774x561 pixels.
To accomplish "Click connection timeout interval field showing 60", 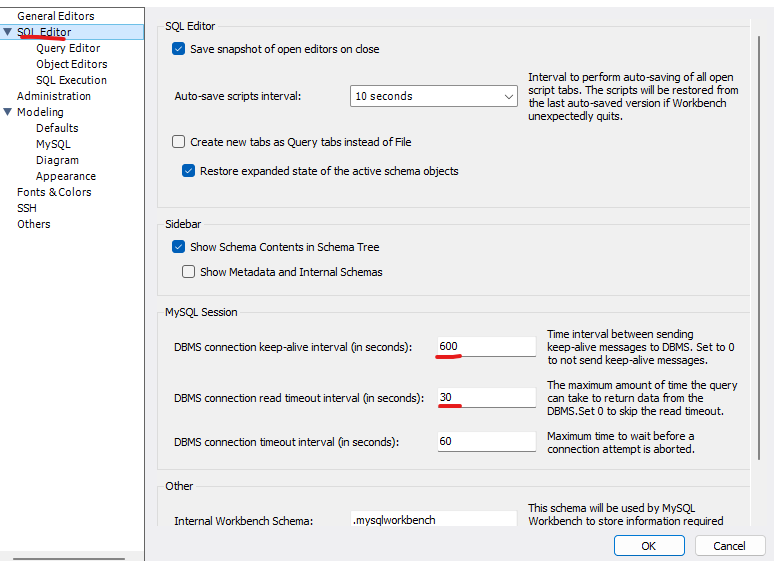I will (x=486, y=441).
